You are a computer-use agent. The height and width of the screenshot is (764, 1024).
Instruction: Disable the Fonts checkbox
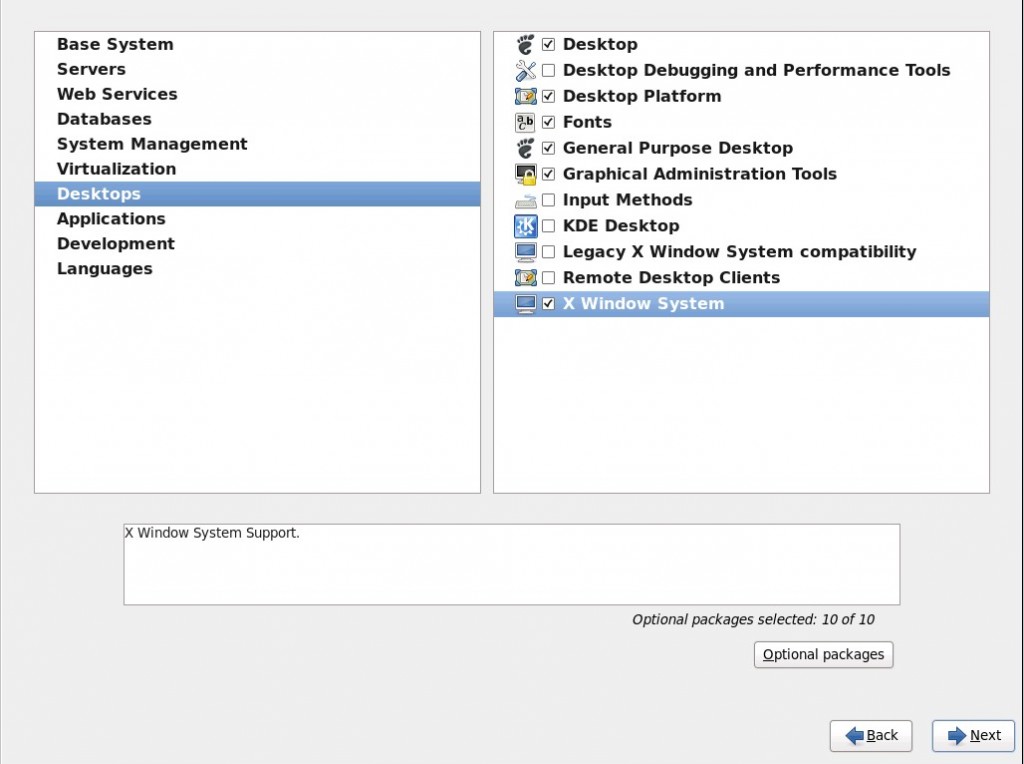point(548,122)
